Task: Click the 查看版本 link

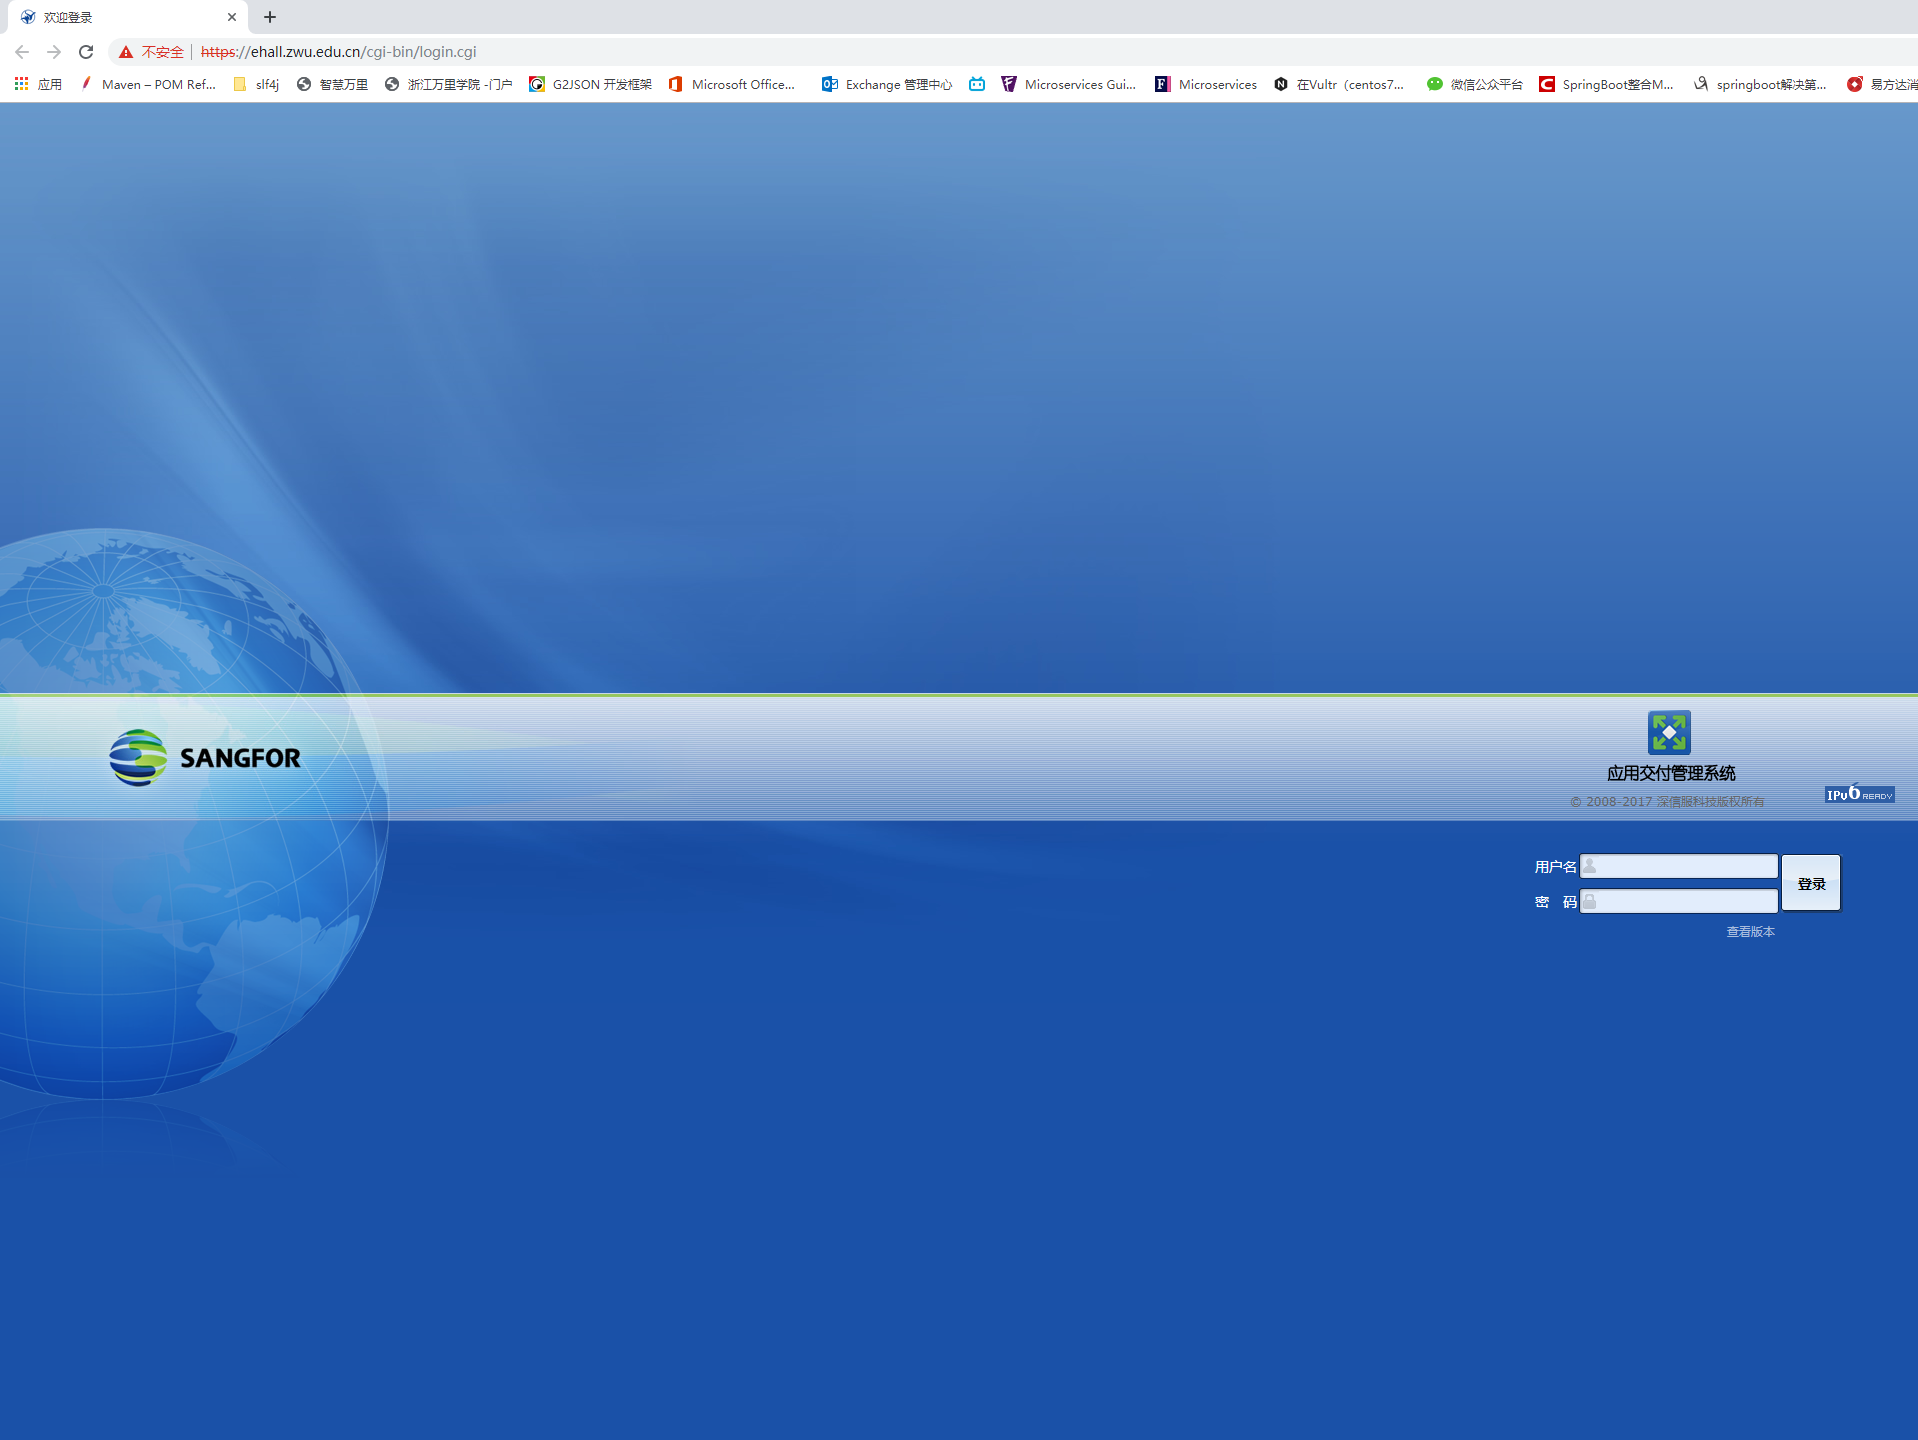Action: pos(1750,932)
